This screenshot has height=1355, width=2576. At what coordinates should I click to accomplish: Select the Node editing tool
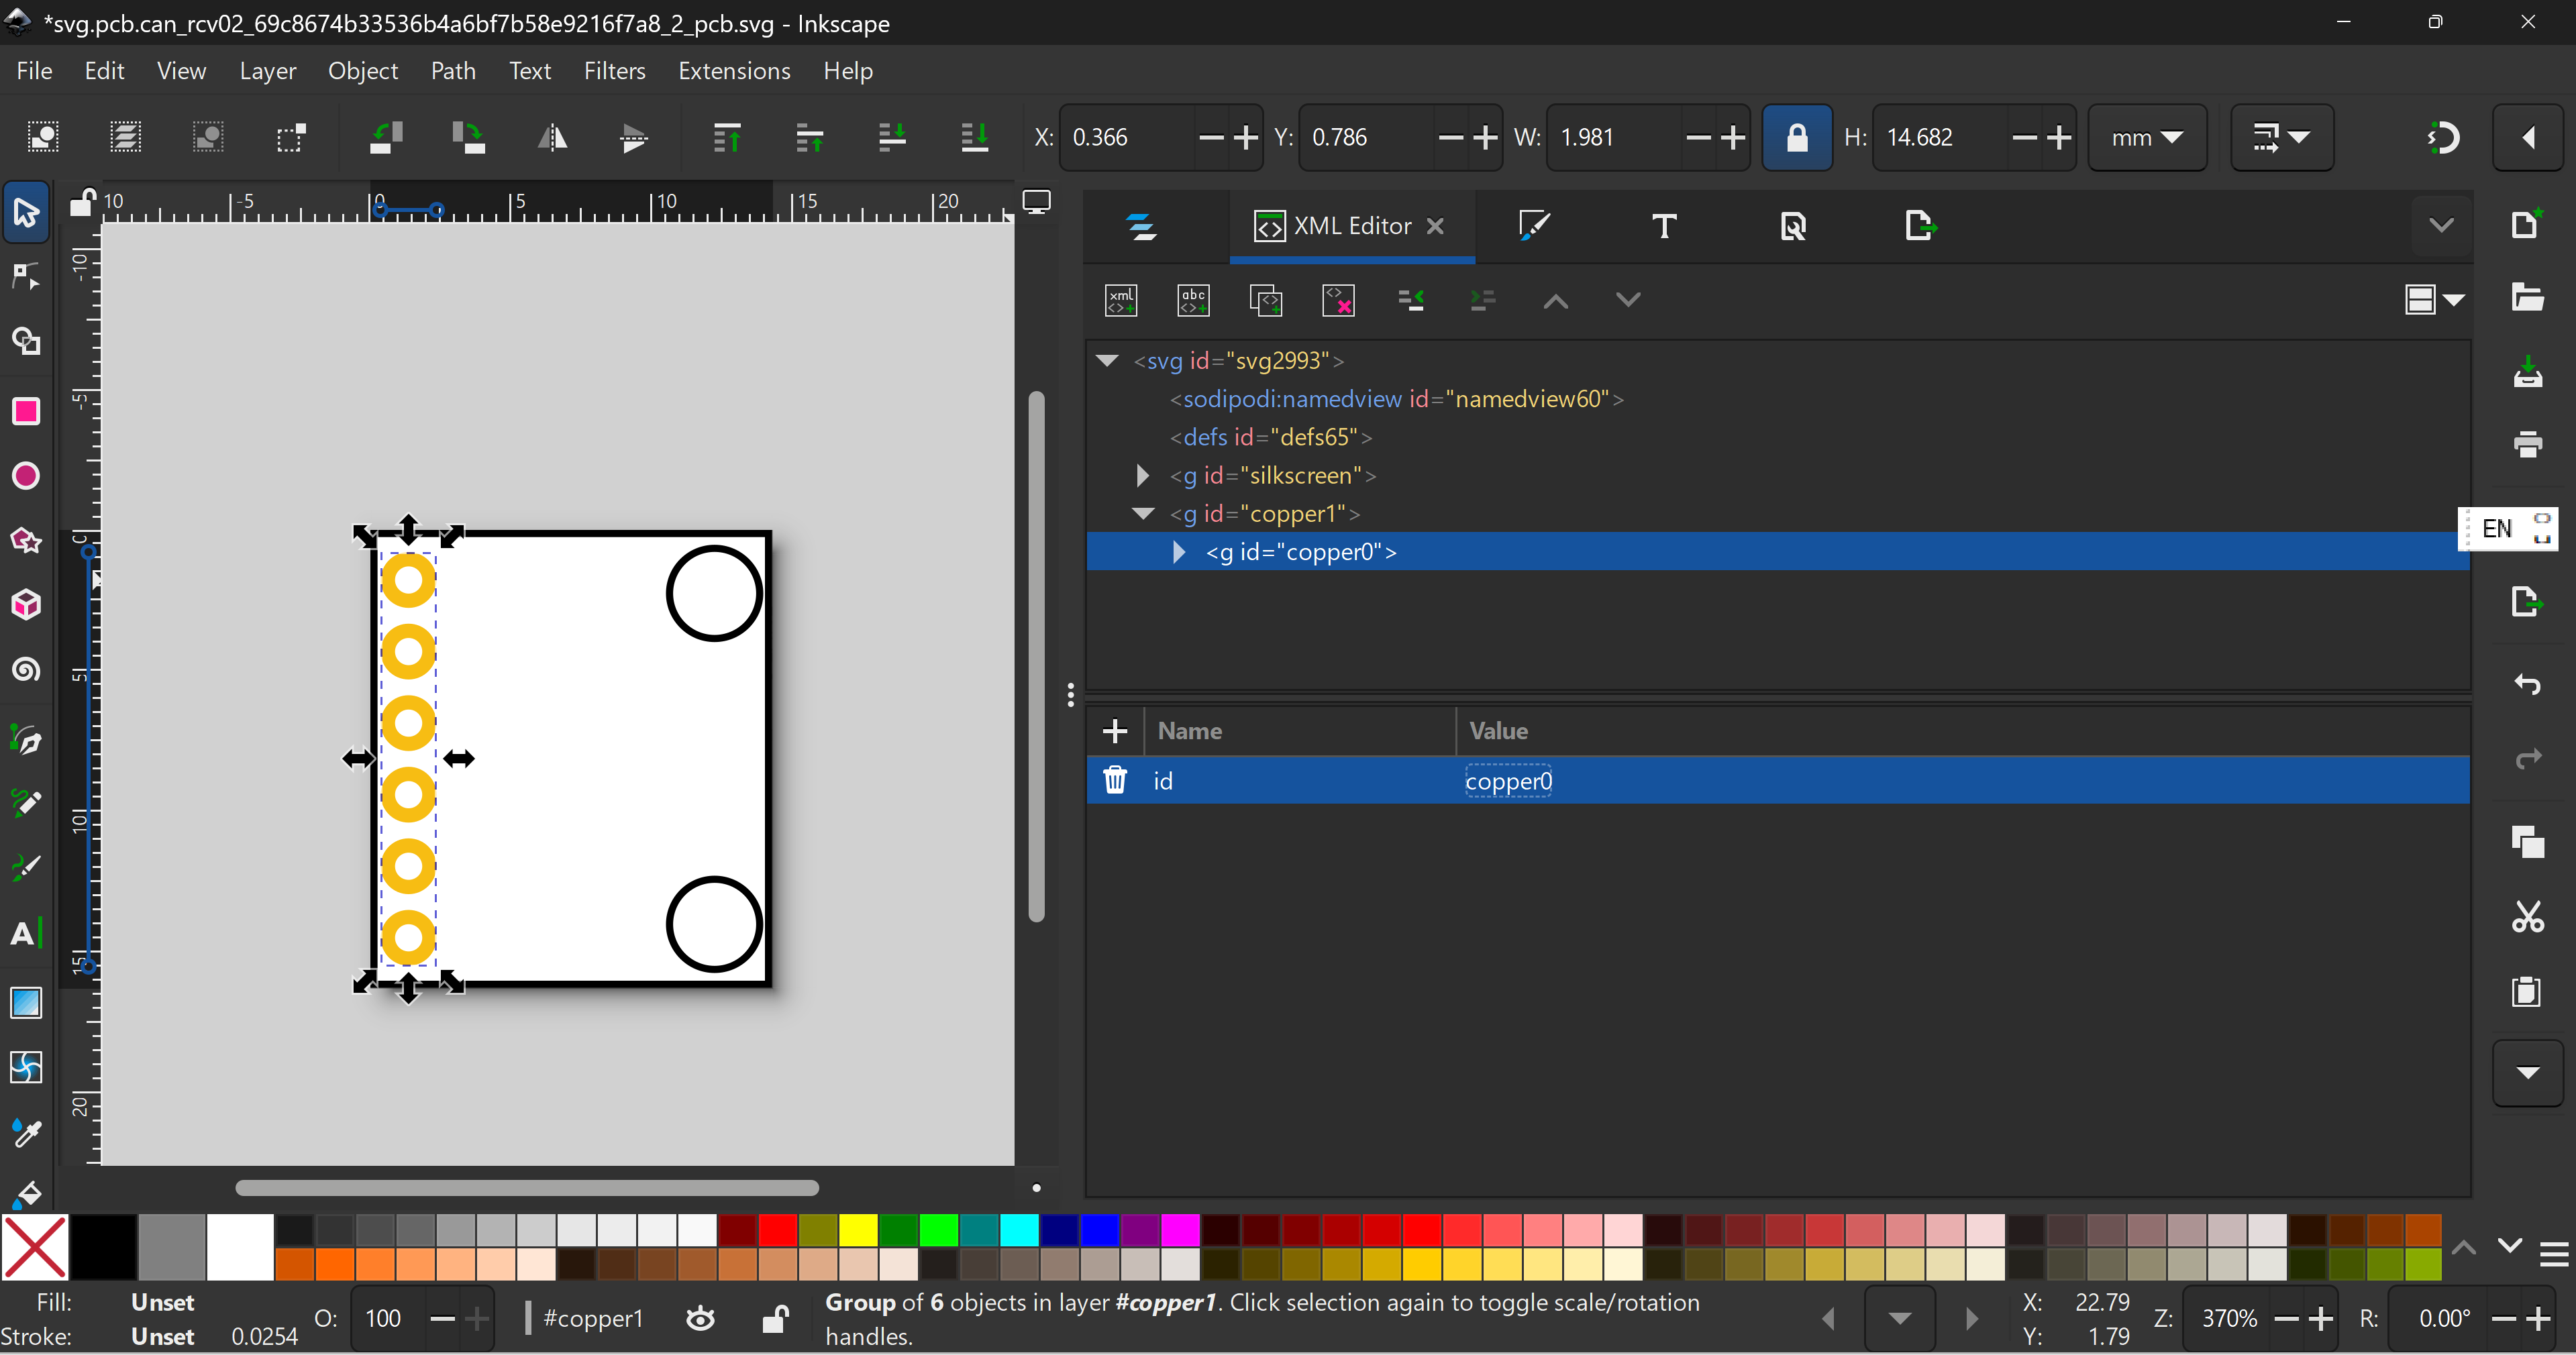[x=26, y=276]
